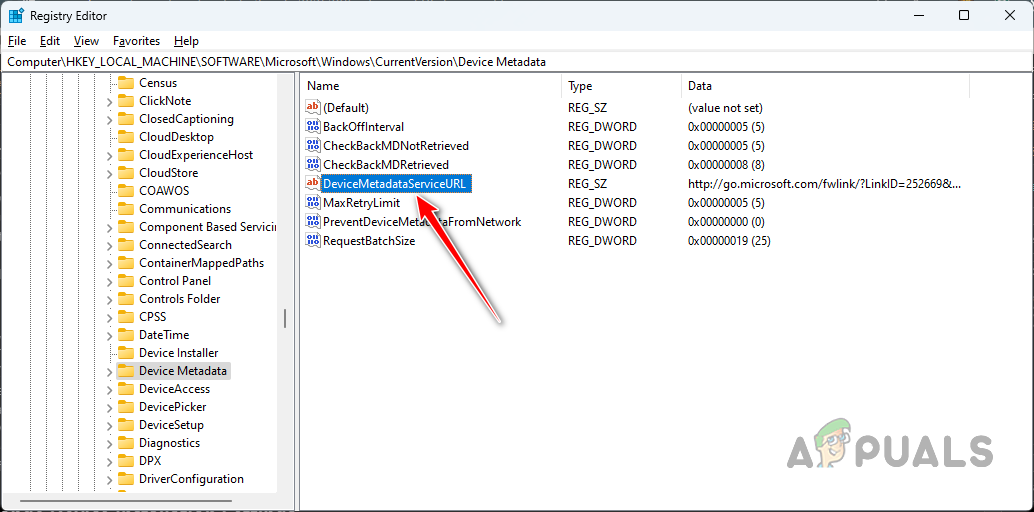Click the DeviceAccess folder icon

pos(126,389)
